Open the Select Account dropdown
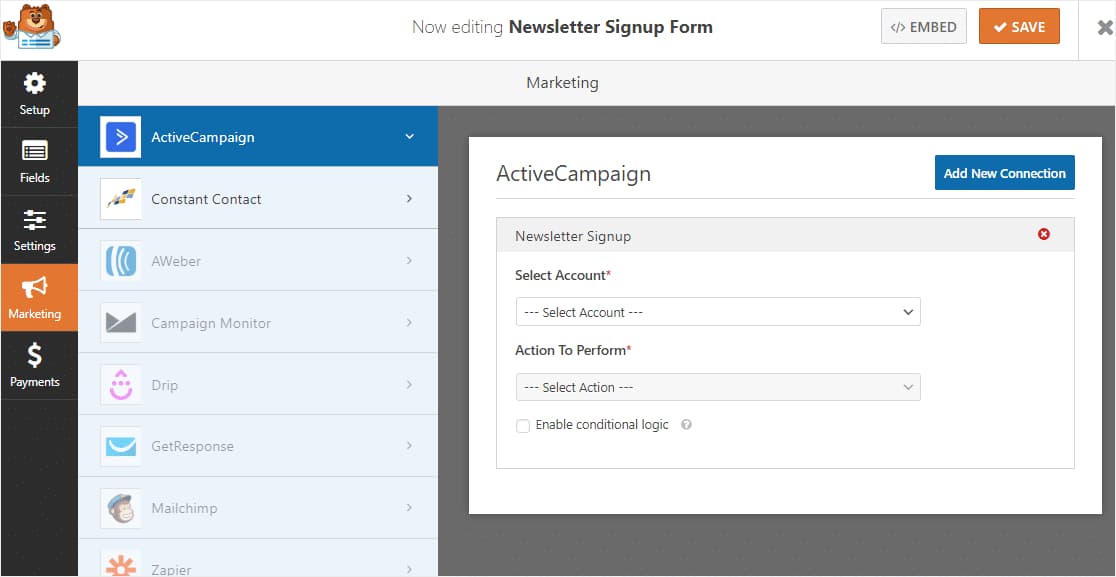 (717, 311)
